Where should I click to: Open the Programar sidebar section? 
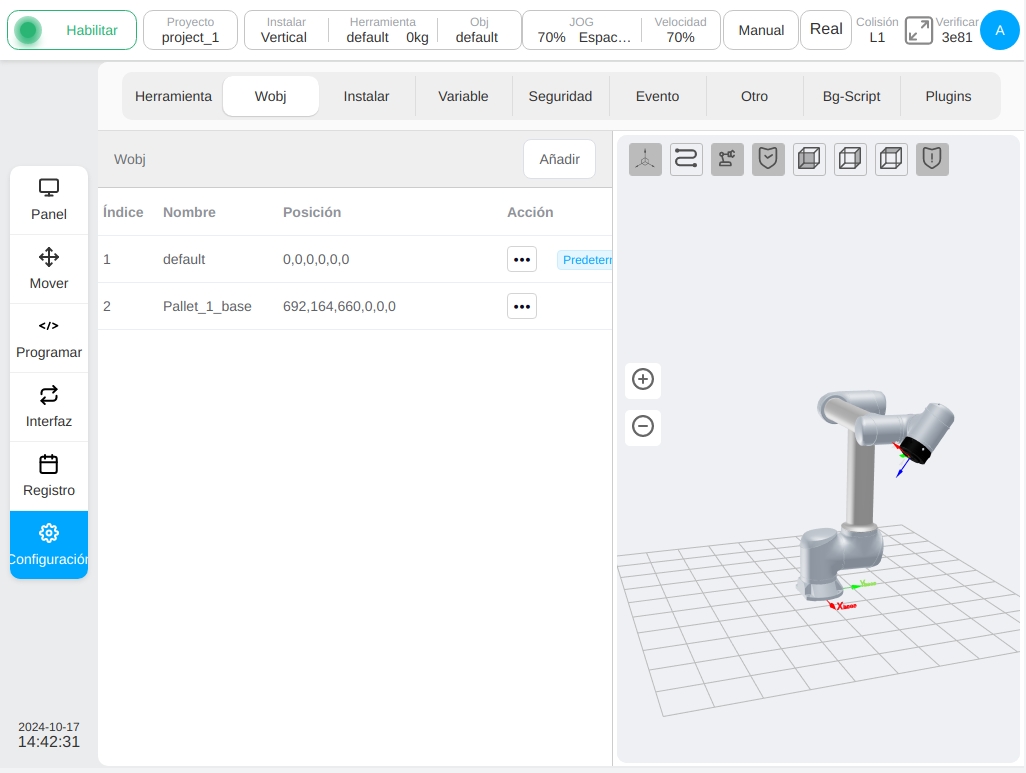tap(49, 338)
